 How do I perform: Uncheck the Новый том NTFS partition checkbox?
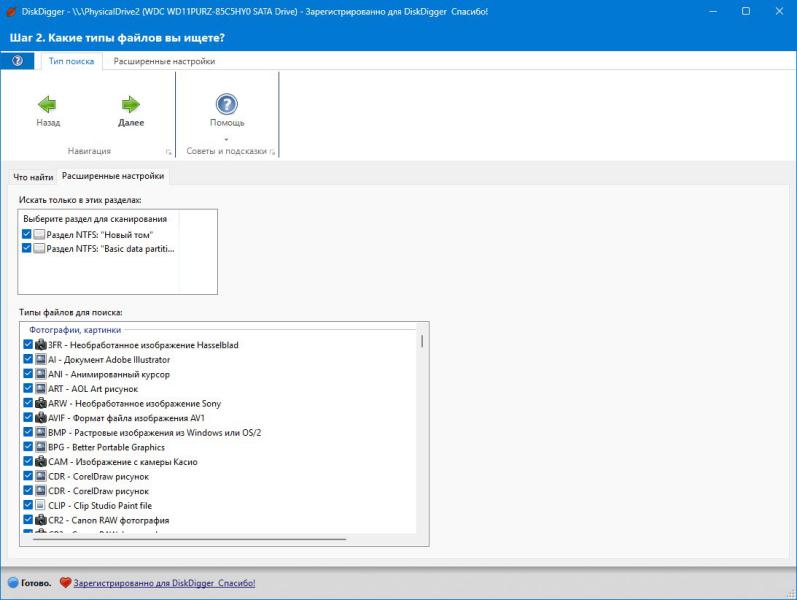click(x=27, y=234)
